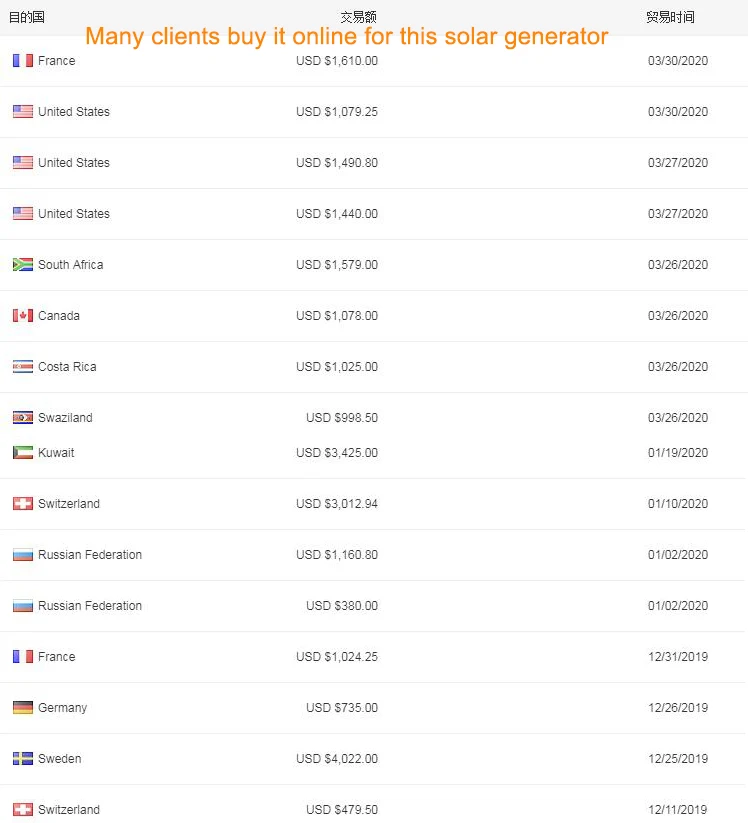Click United States flag in the $1,079.25 row
The image size is (748, 823).
[x=23, y=112]
